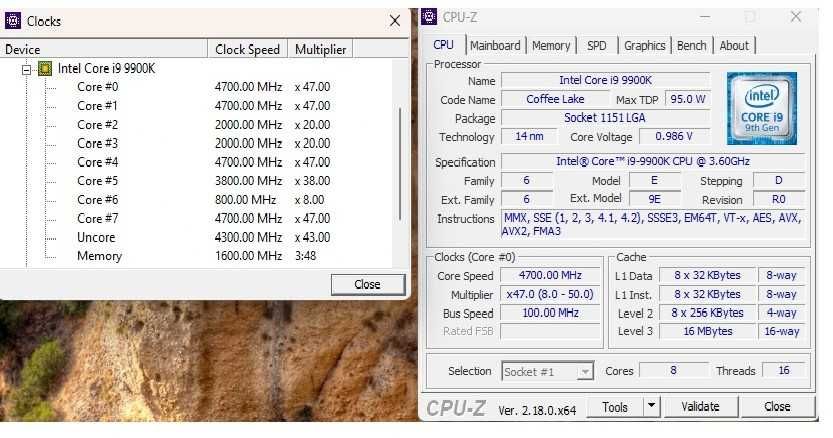
Task: Click the Instructions list text
Action: tap(653, 224)
